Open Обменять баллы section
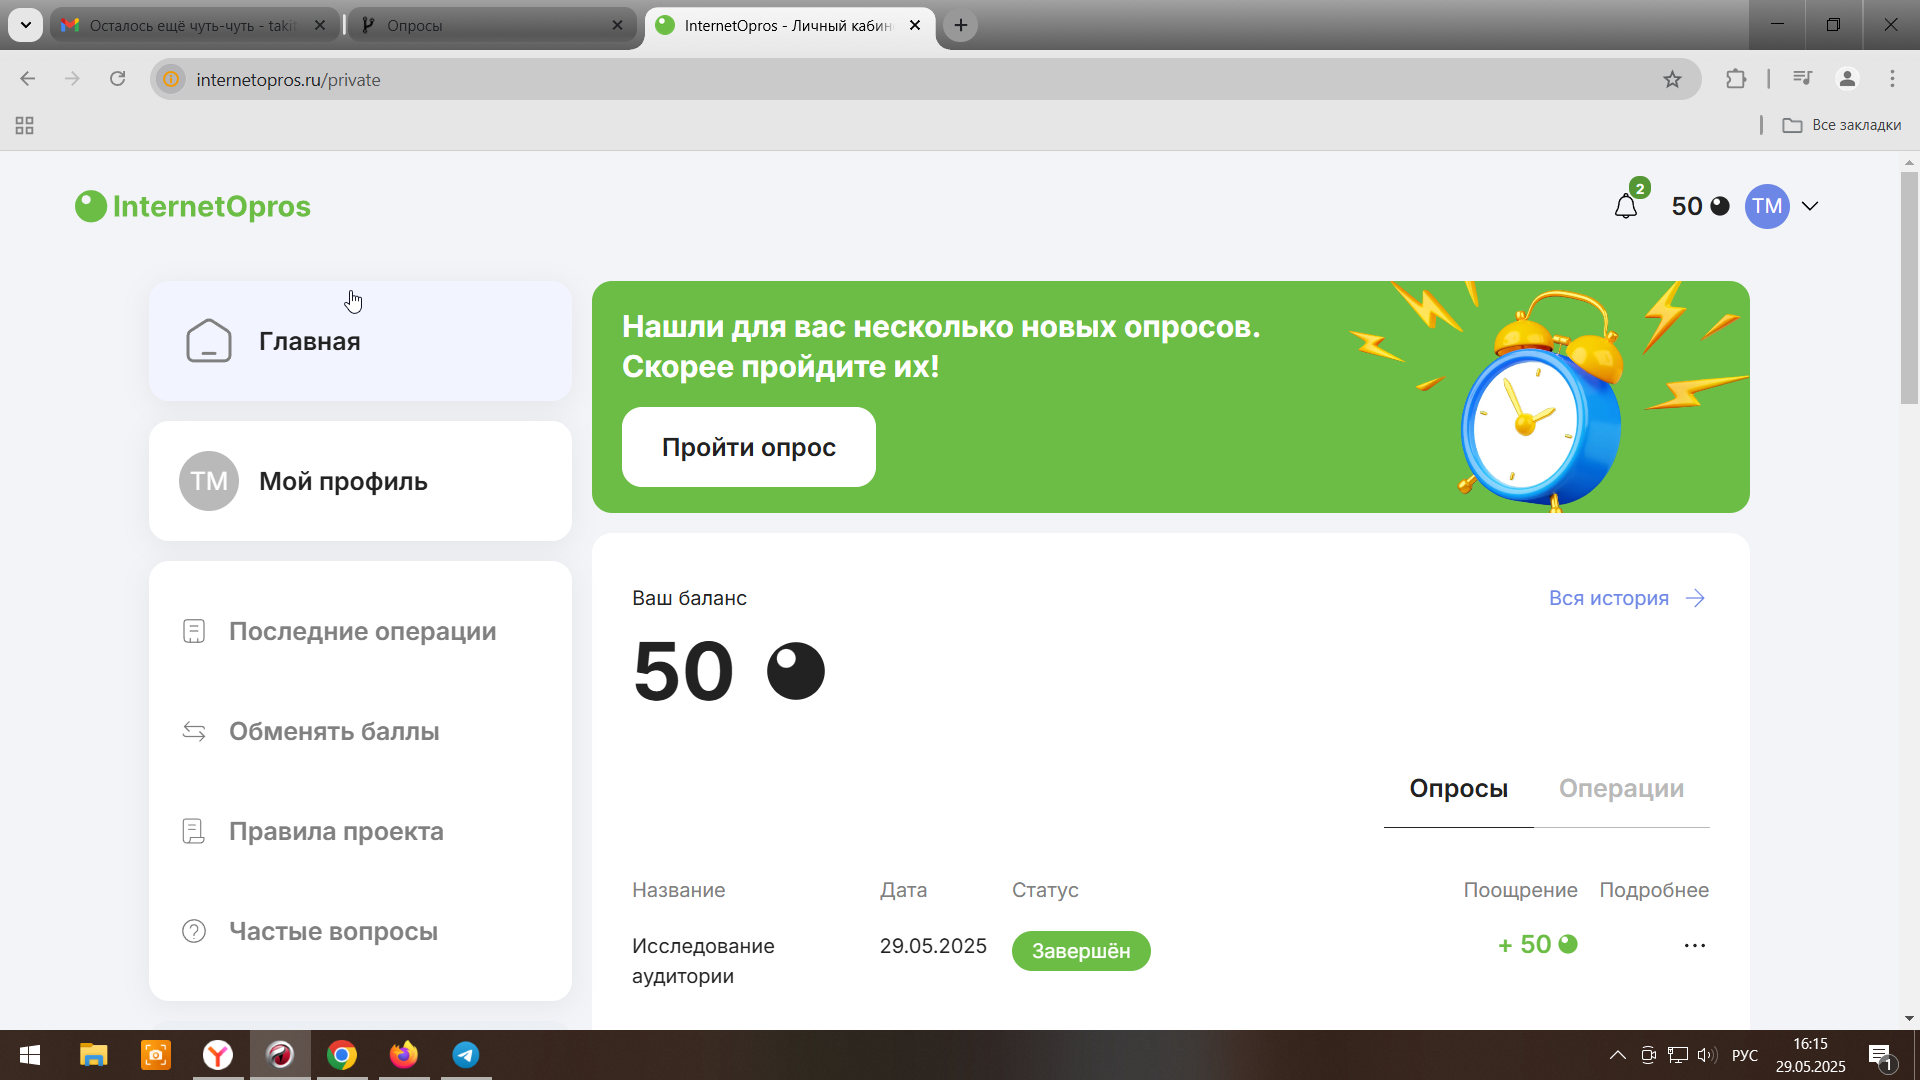The height and width of the screenshot is (1080, 1920). [333, 731]
